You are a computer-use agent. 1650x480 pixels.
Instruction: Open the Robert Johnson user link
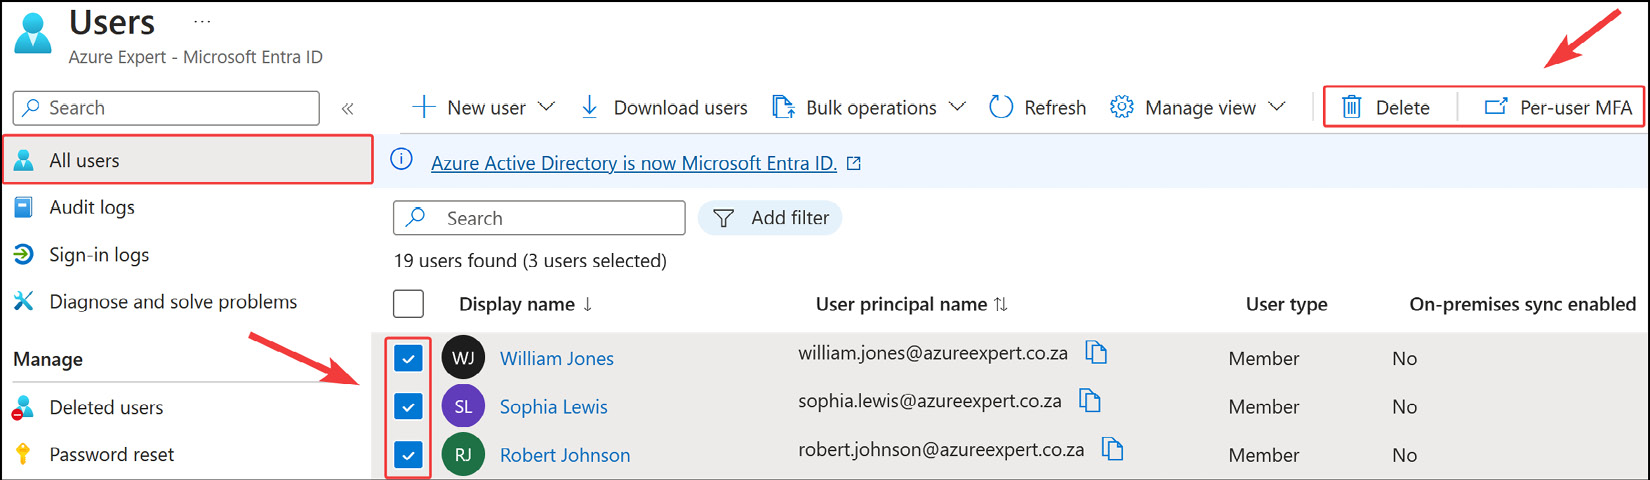pyautogui.click(x=565, y=455)
